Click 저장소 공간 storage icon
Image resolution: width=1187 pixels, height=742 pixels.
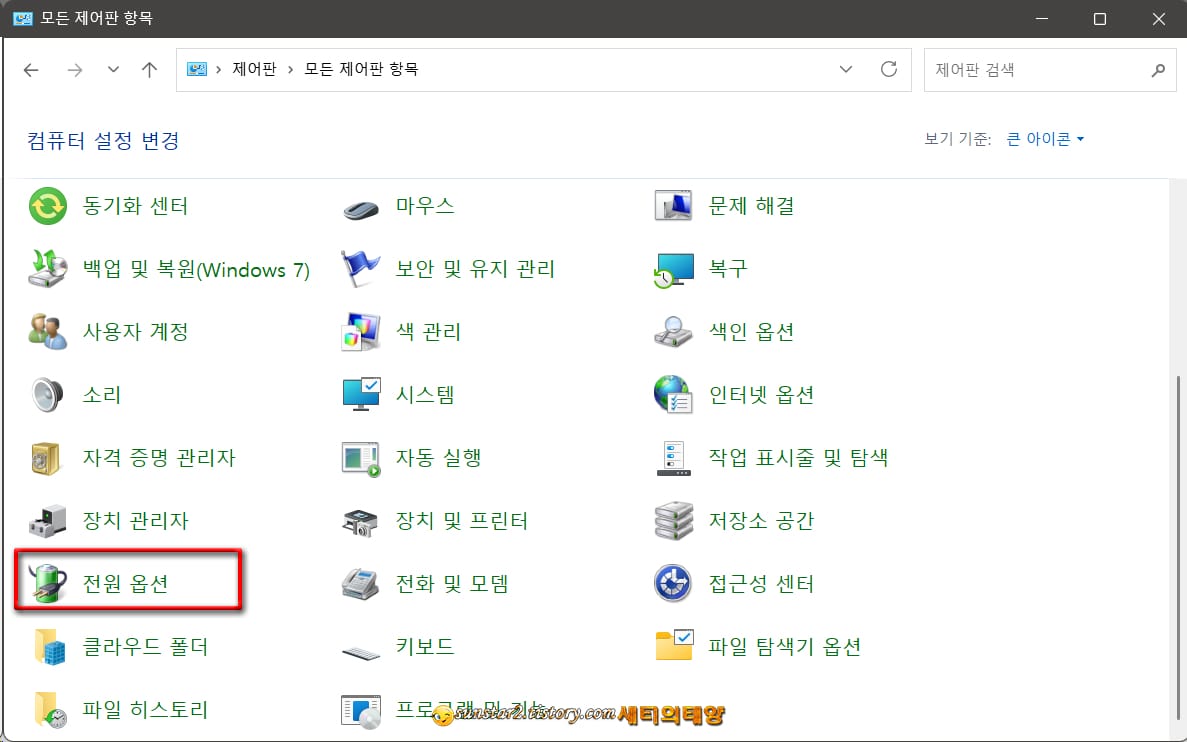click(673, 520)
